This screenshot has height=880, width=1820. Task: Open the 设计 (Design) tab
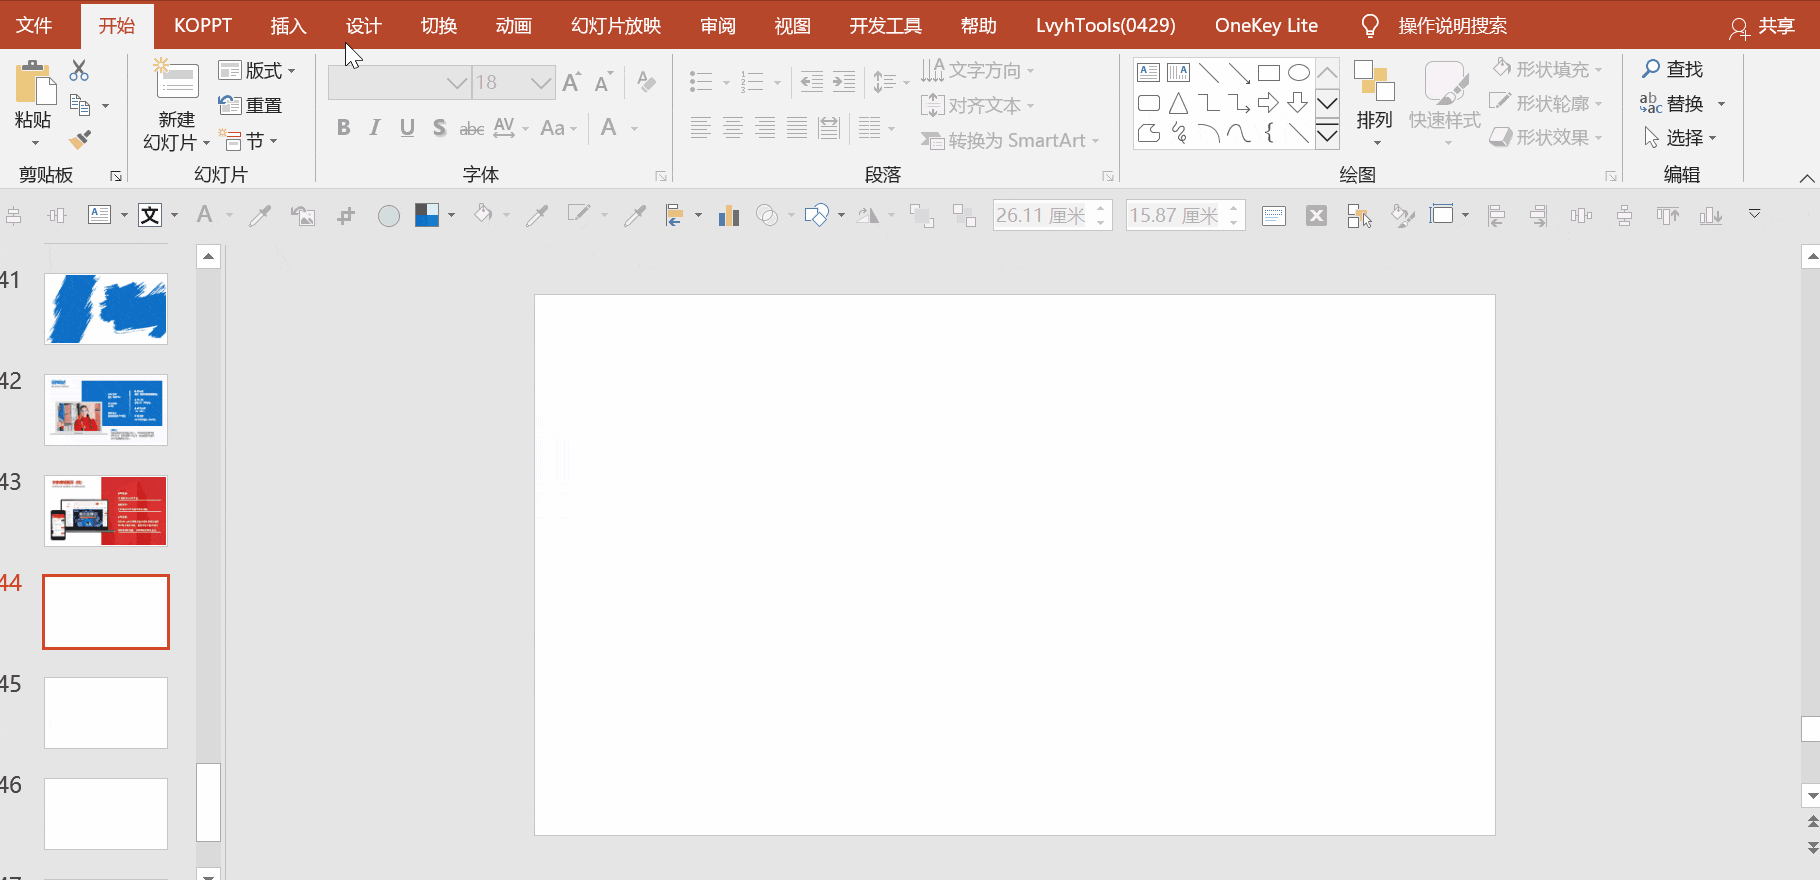[x=363, y=25]
